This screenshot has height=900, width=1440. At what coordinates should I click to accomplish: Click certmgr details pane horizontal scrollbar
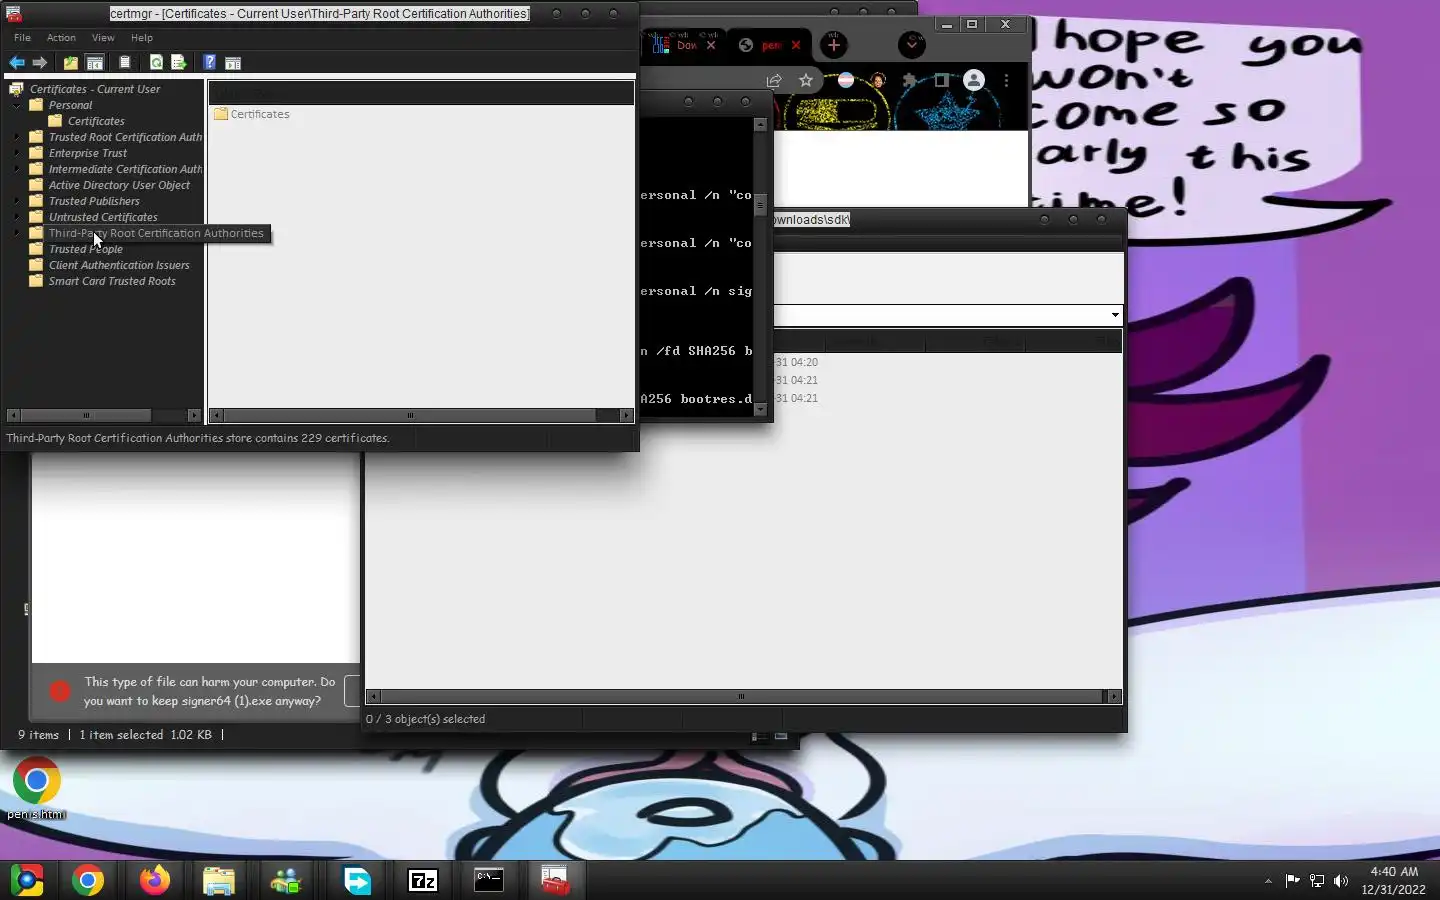coord(410,415)
